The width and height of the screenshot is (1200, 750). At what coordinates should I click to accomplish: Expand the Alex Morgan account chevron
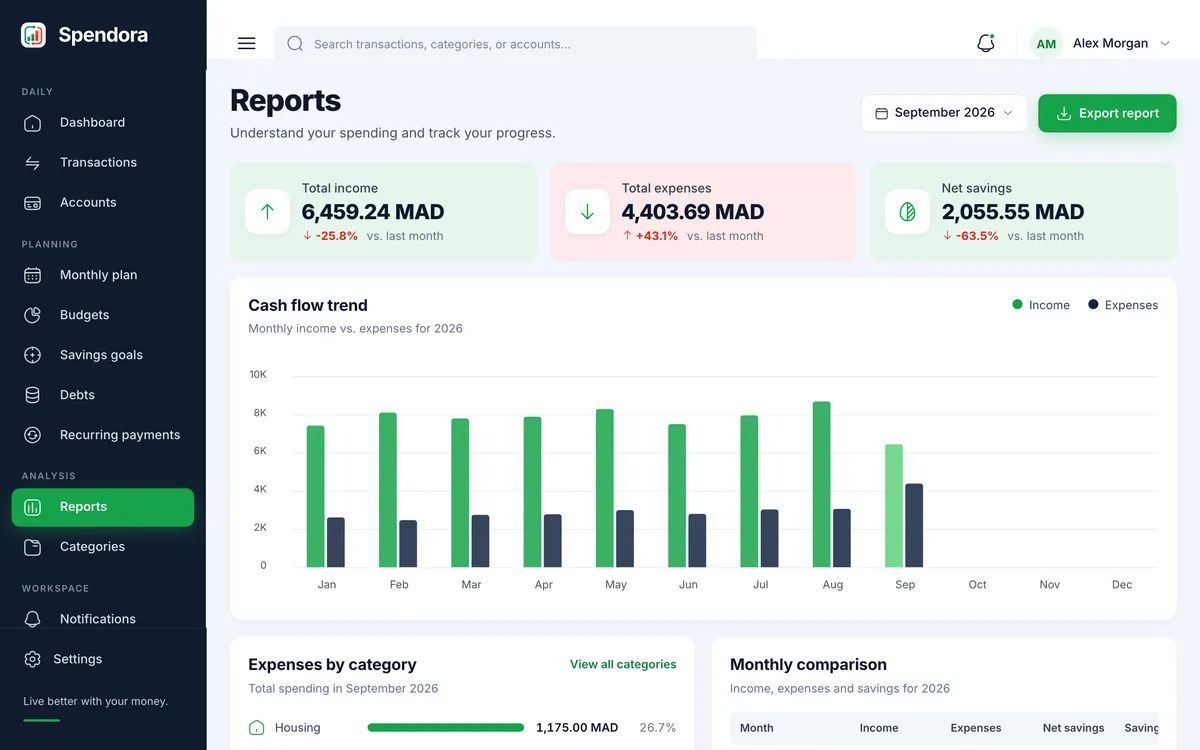pos(1164,44)
